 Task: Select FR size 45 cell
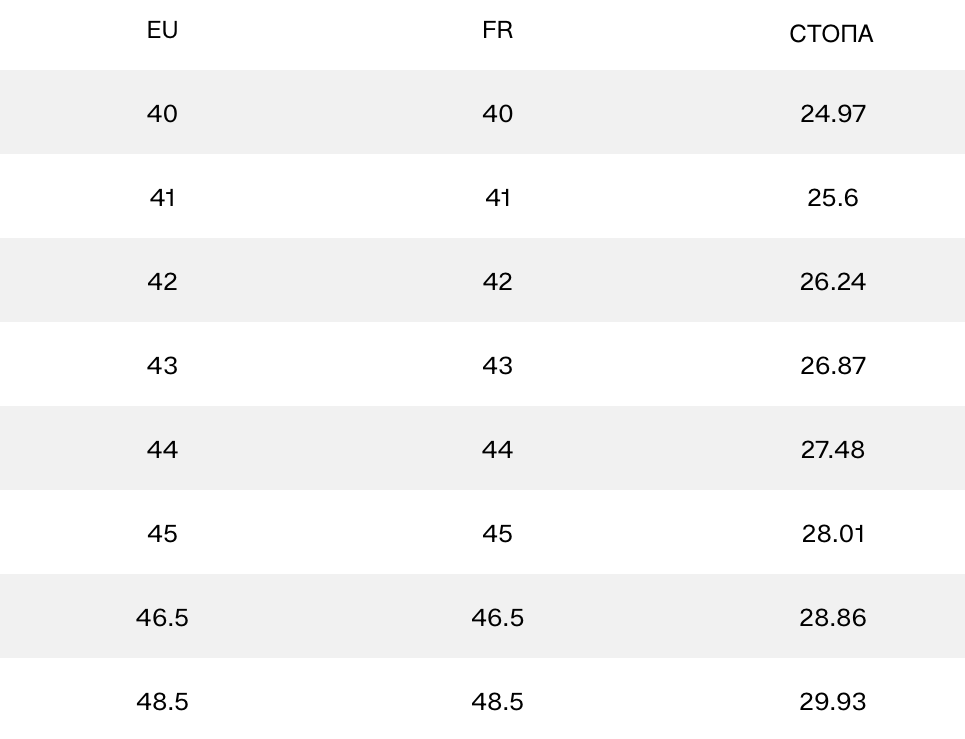pyautogui.click(x=497, y=534)
